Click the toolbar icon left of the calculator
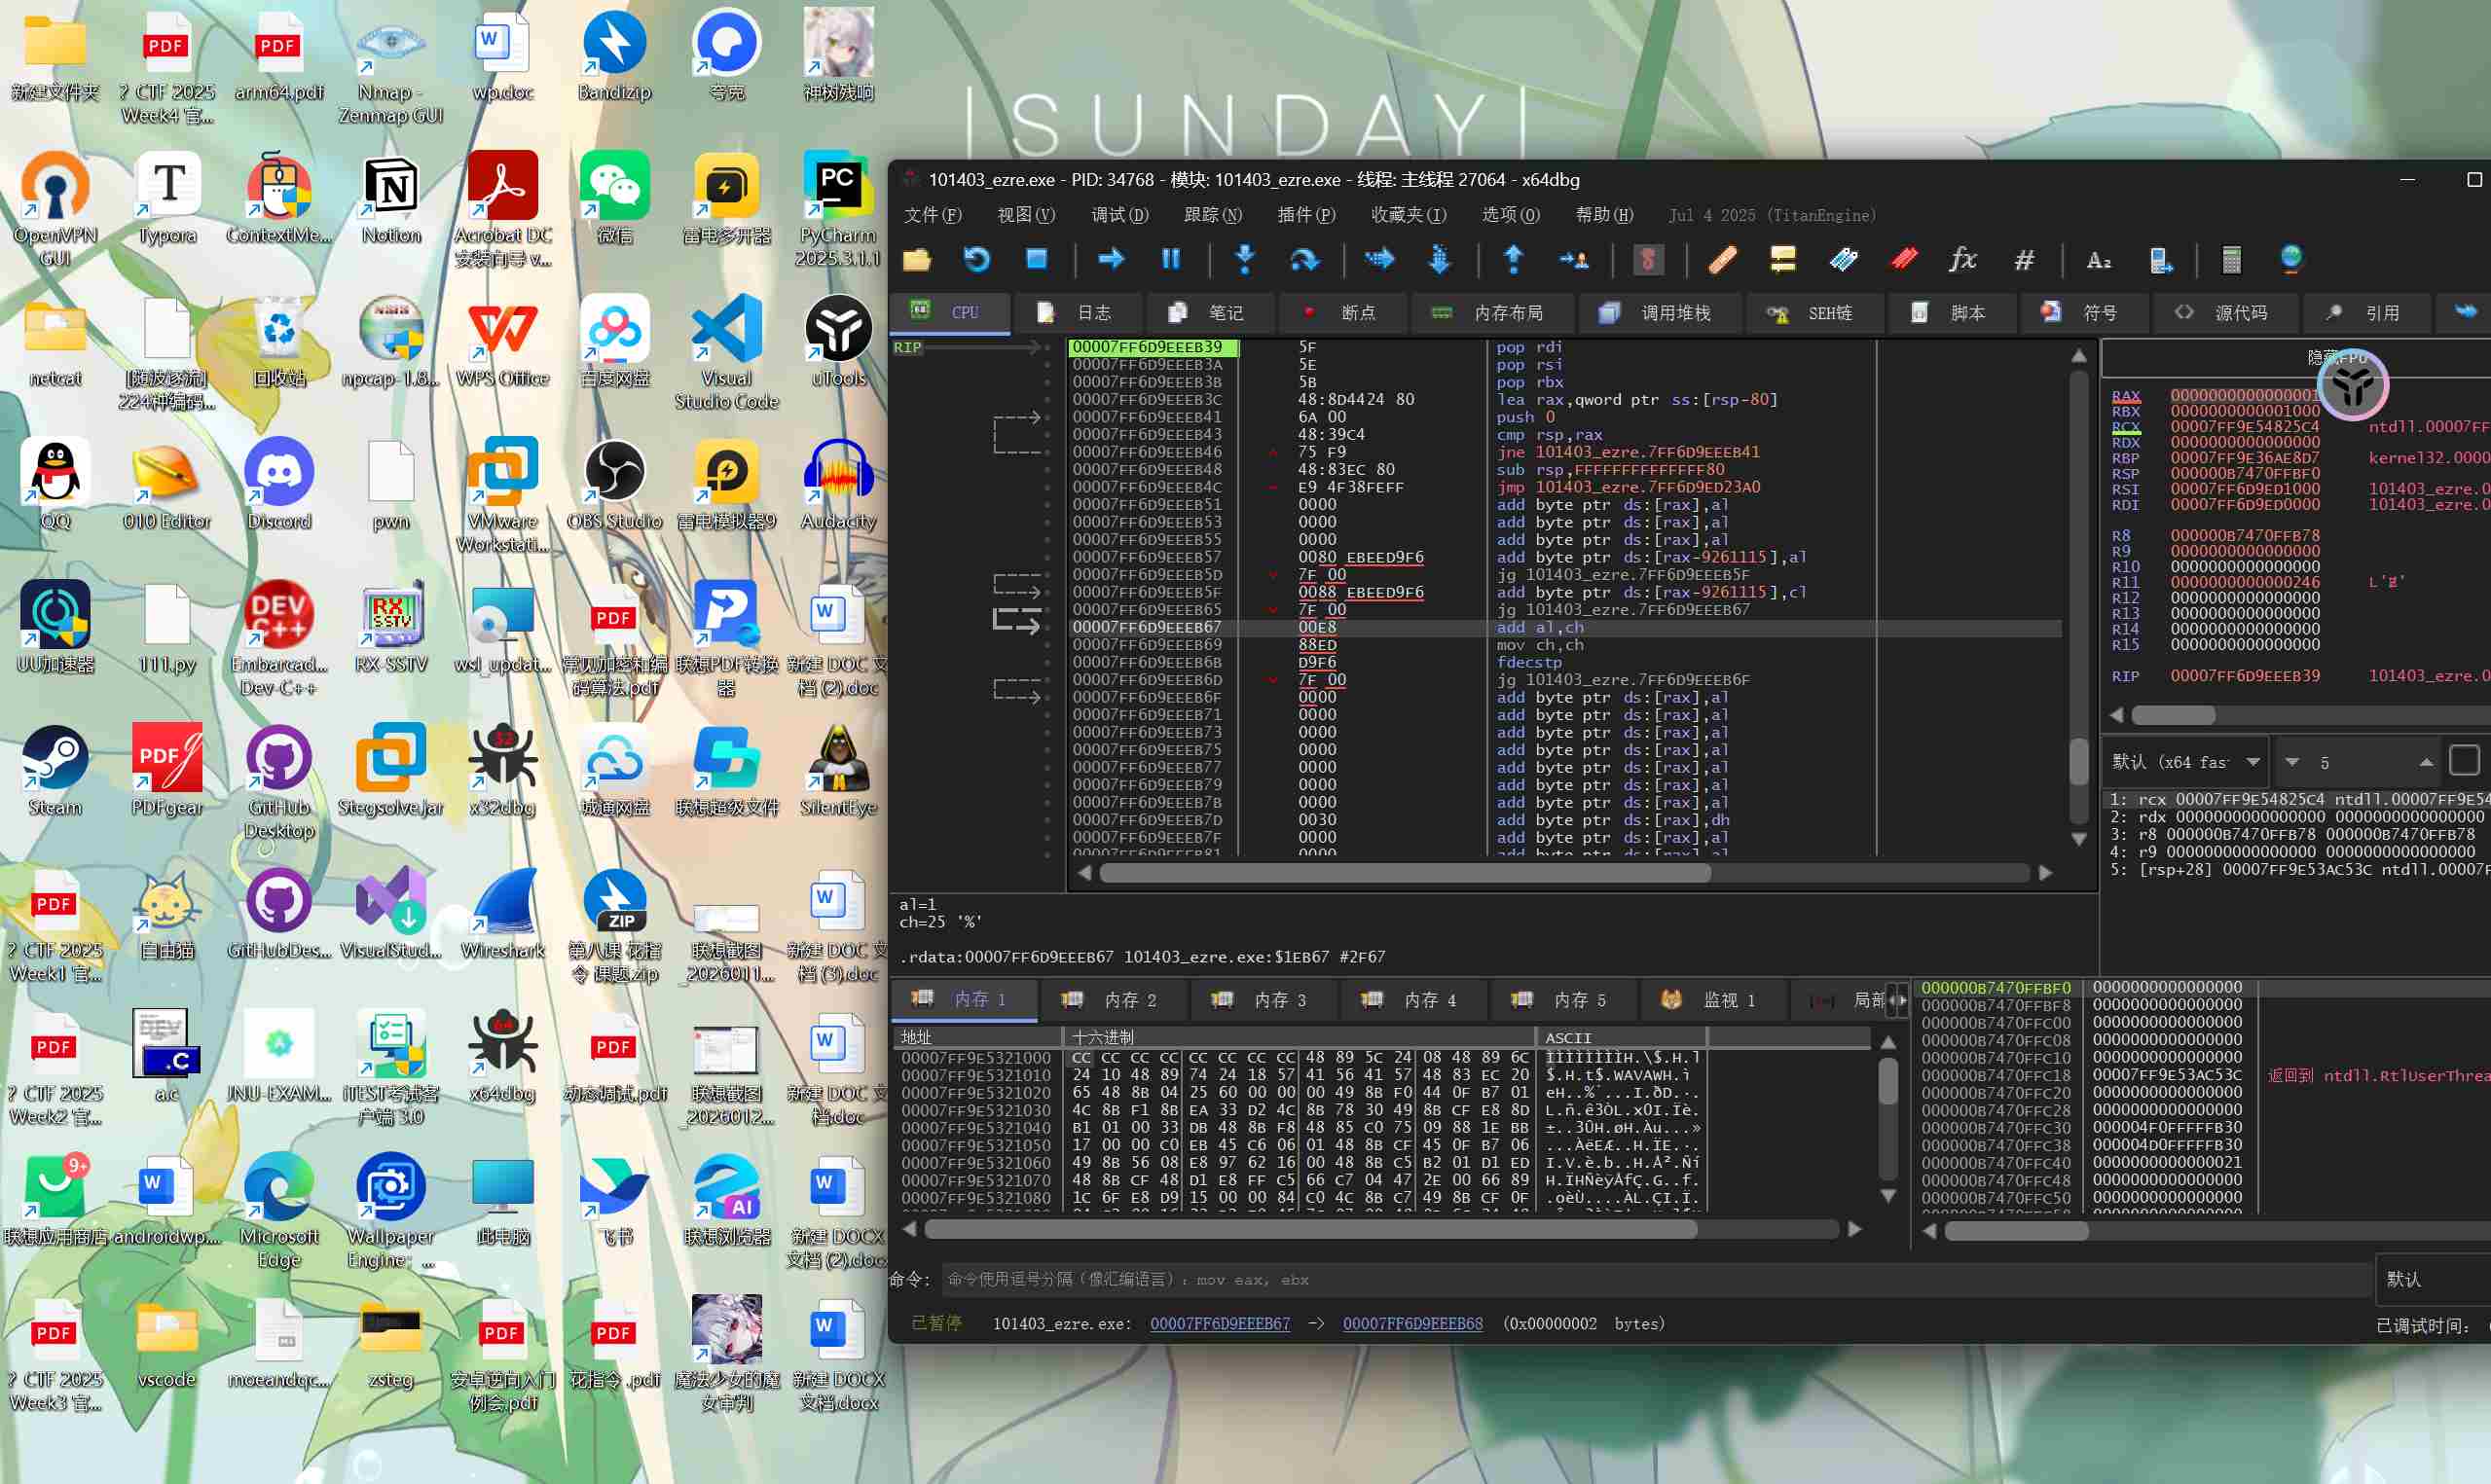The width and height of the screenshot is (2491, 1484). coord(2160,261)
